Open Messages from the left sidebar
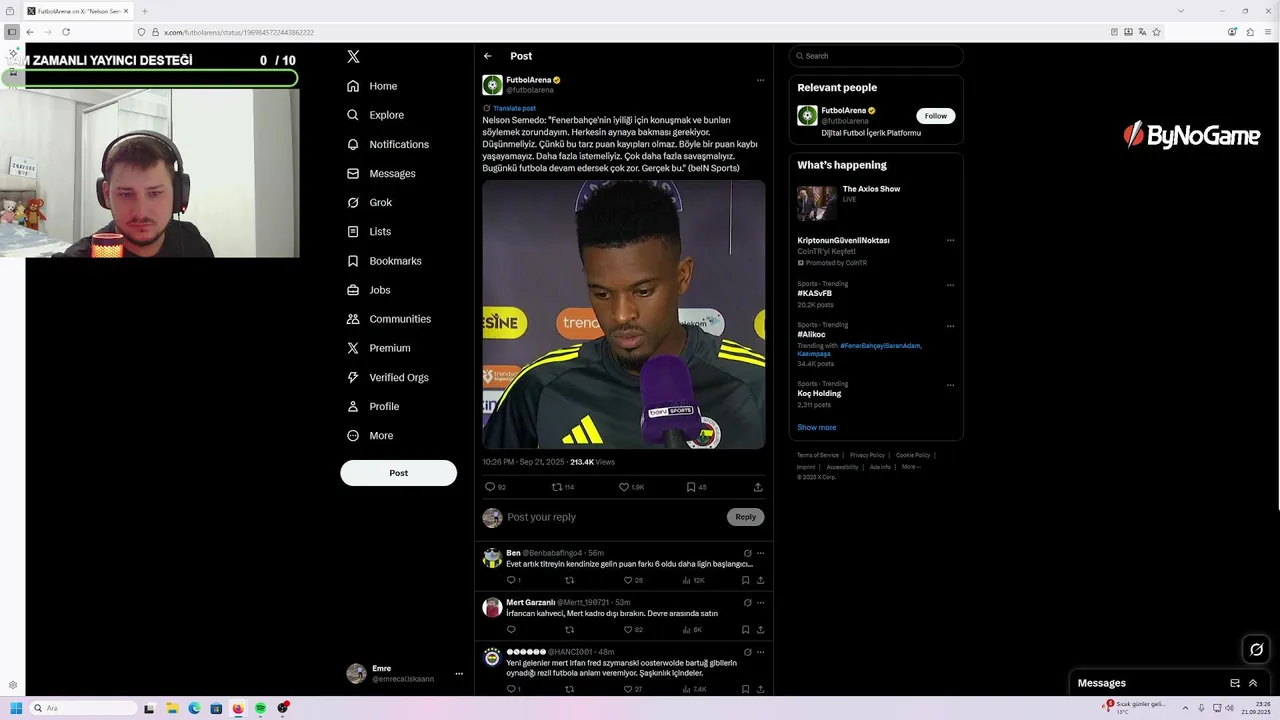Viewport: 1280px width, 720px height. click(381, 173)
